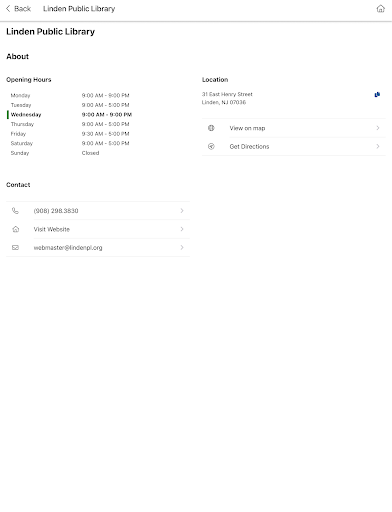Expand the Get Directions chevron
This screenshot has width=392, height=512.
378,146
